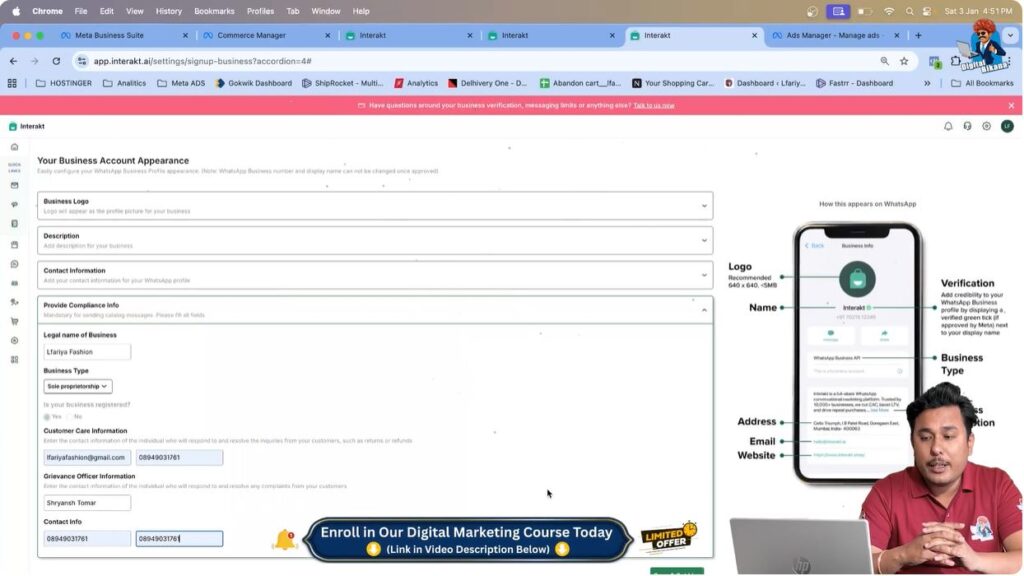Click the Talk to us now link
Image resolution: width=1024 pixels, height=576 pixels.
pos(654,105)
